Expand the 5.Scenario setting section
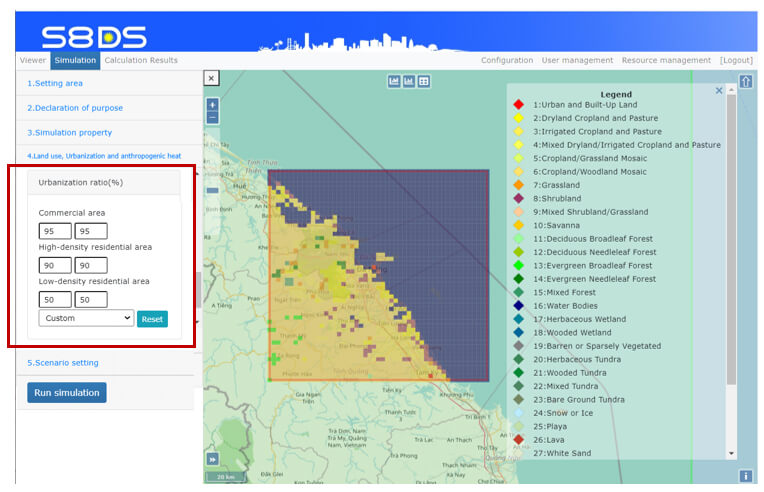The image size is (764, 492). point(63,362)
